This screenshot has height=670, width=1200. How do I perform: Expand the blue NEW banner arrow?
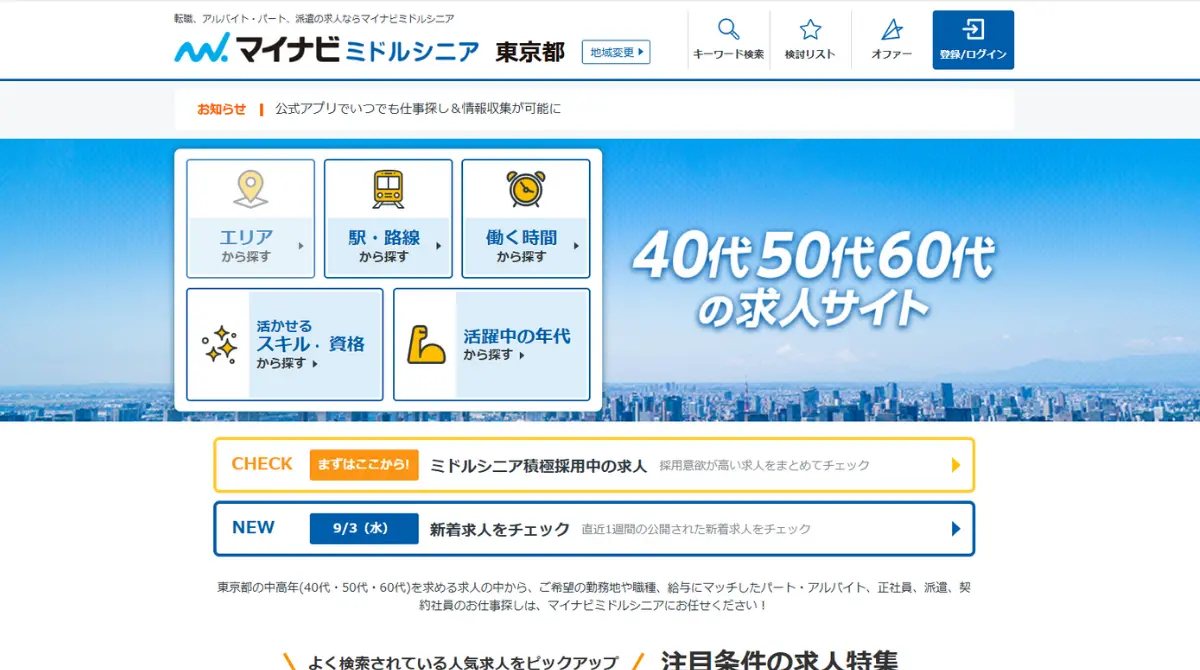pyautogui.click(x=955, y=528)
